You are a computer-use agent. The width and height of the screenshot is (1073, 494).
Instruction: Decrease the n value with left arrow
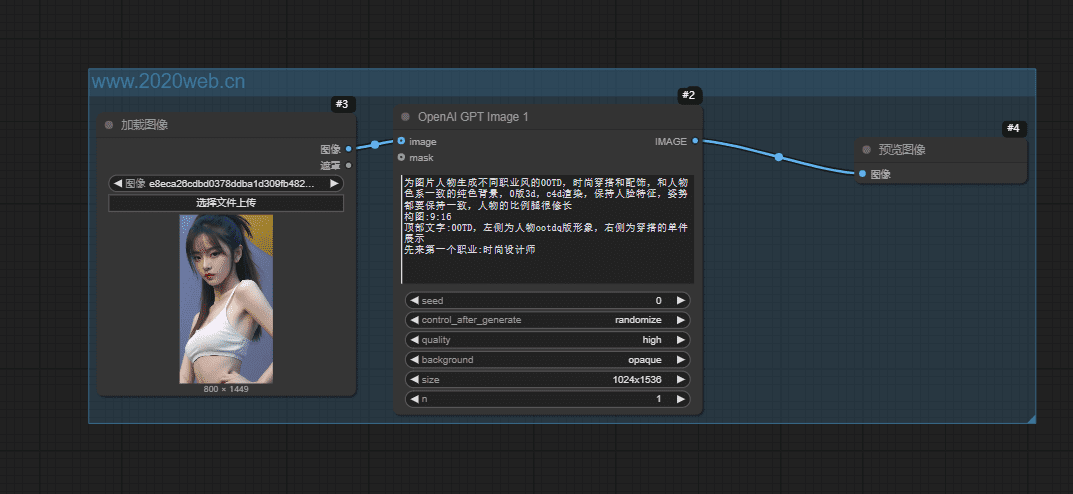tap(414, 399)
